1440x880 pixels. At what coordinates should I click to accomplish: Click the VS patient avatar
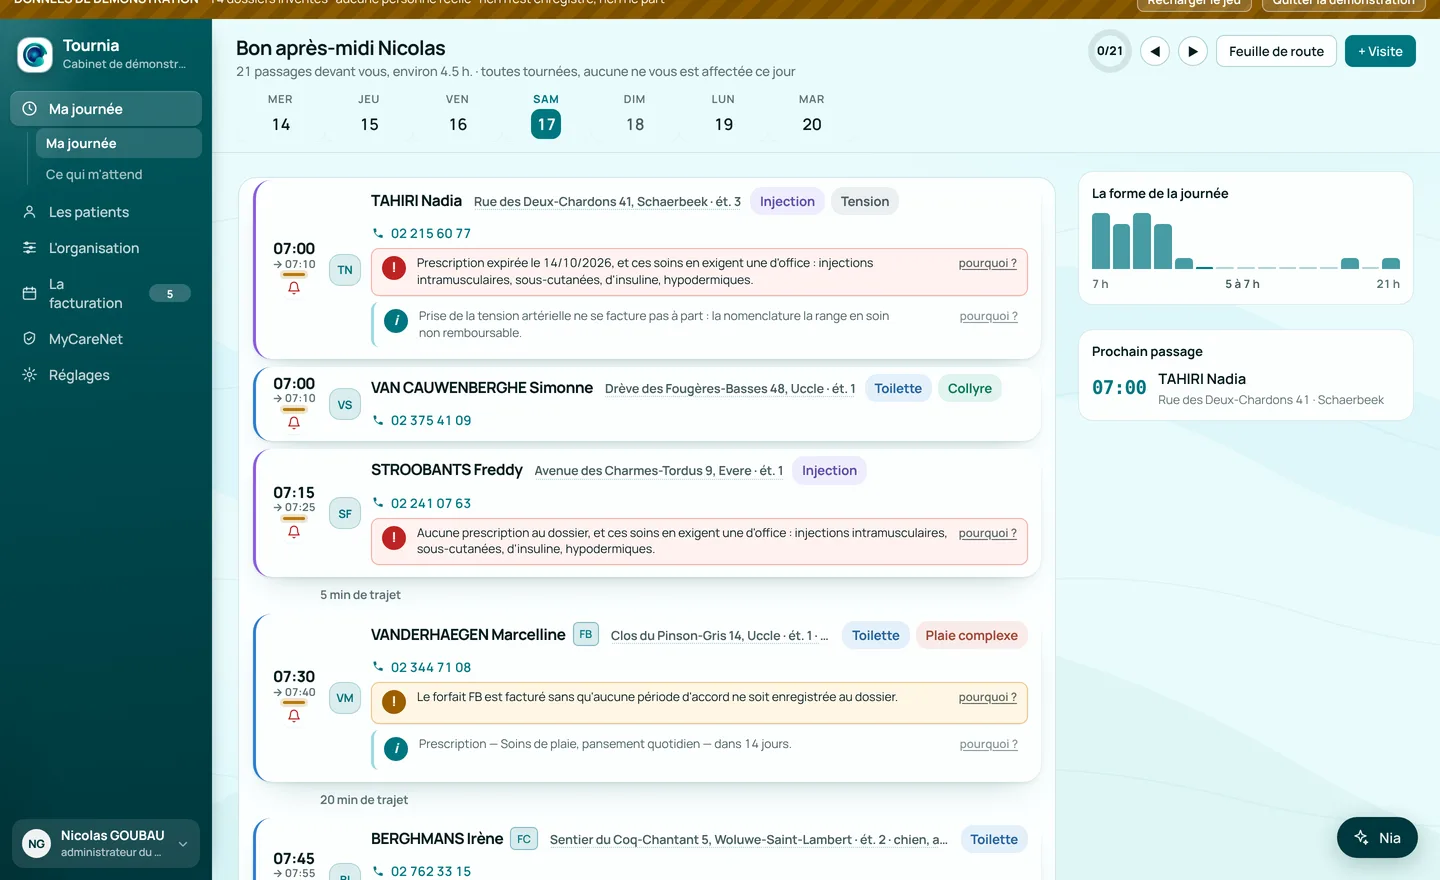(345, 405)
